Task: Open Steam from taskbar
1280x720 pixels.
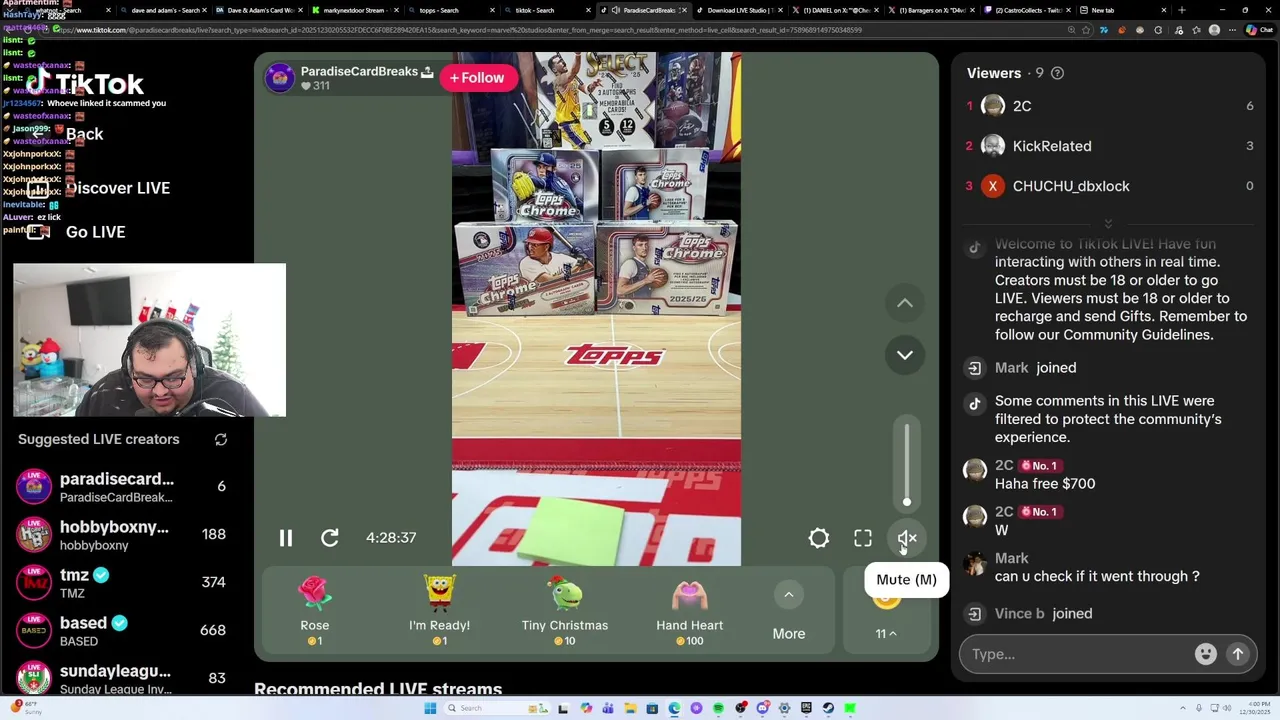Action: (x=829, y=708)
